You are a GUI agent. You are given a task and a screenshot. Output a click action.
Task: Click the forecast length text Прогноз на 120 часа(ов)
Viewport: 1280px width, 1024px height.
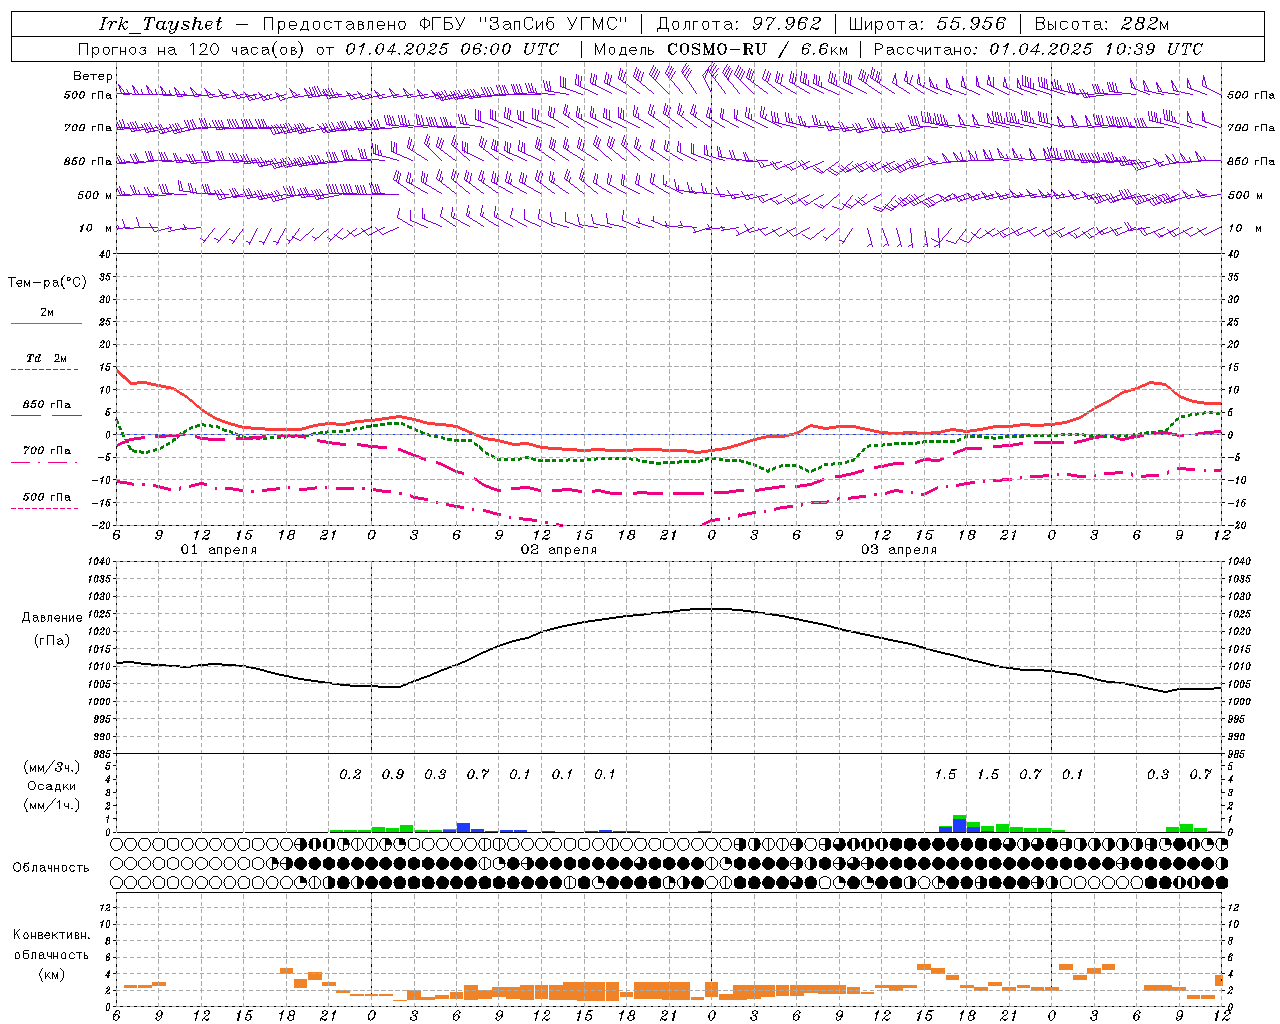tap(192, 49)
